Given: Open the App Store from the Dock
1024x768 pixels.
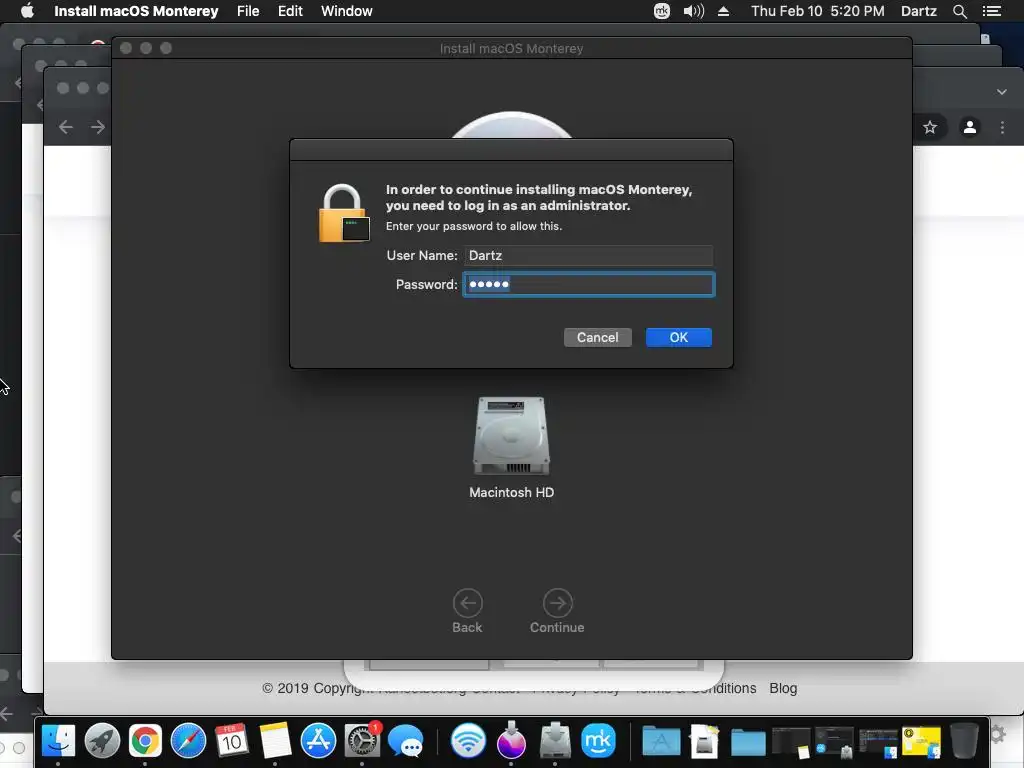Looking at the screenshot, I should [x=318, y=741].
